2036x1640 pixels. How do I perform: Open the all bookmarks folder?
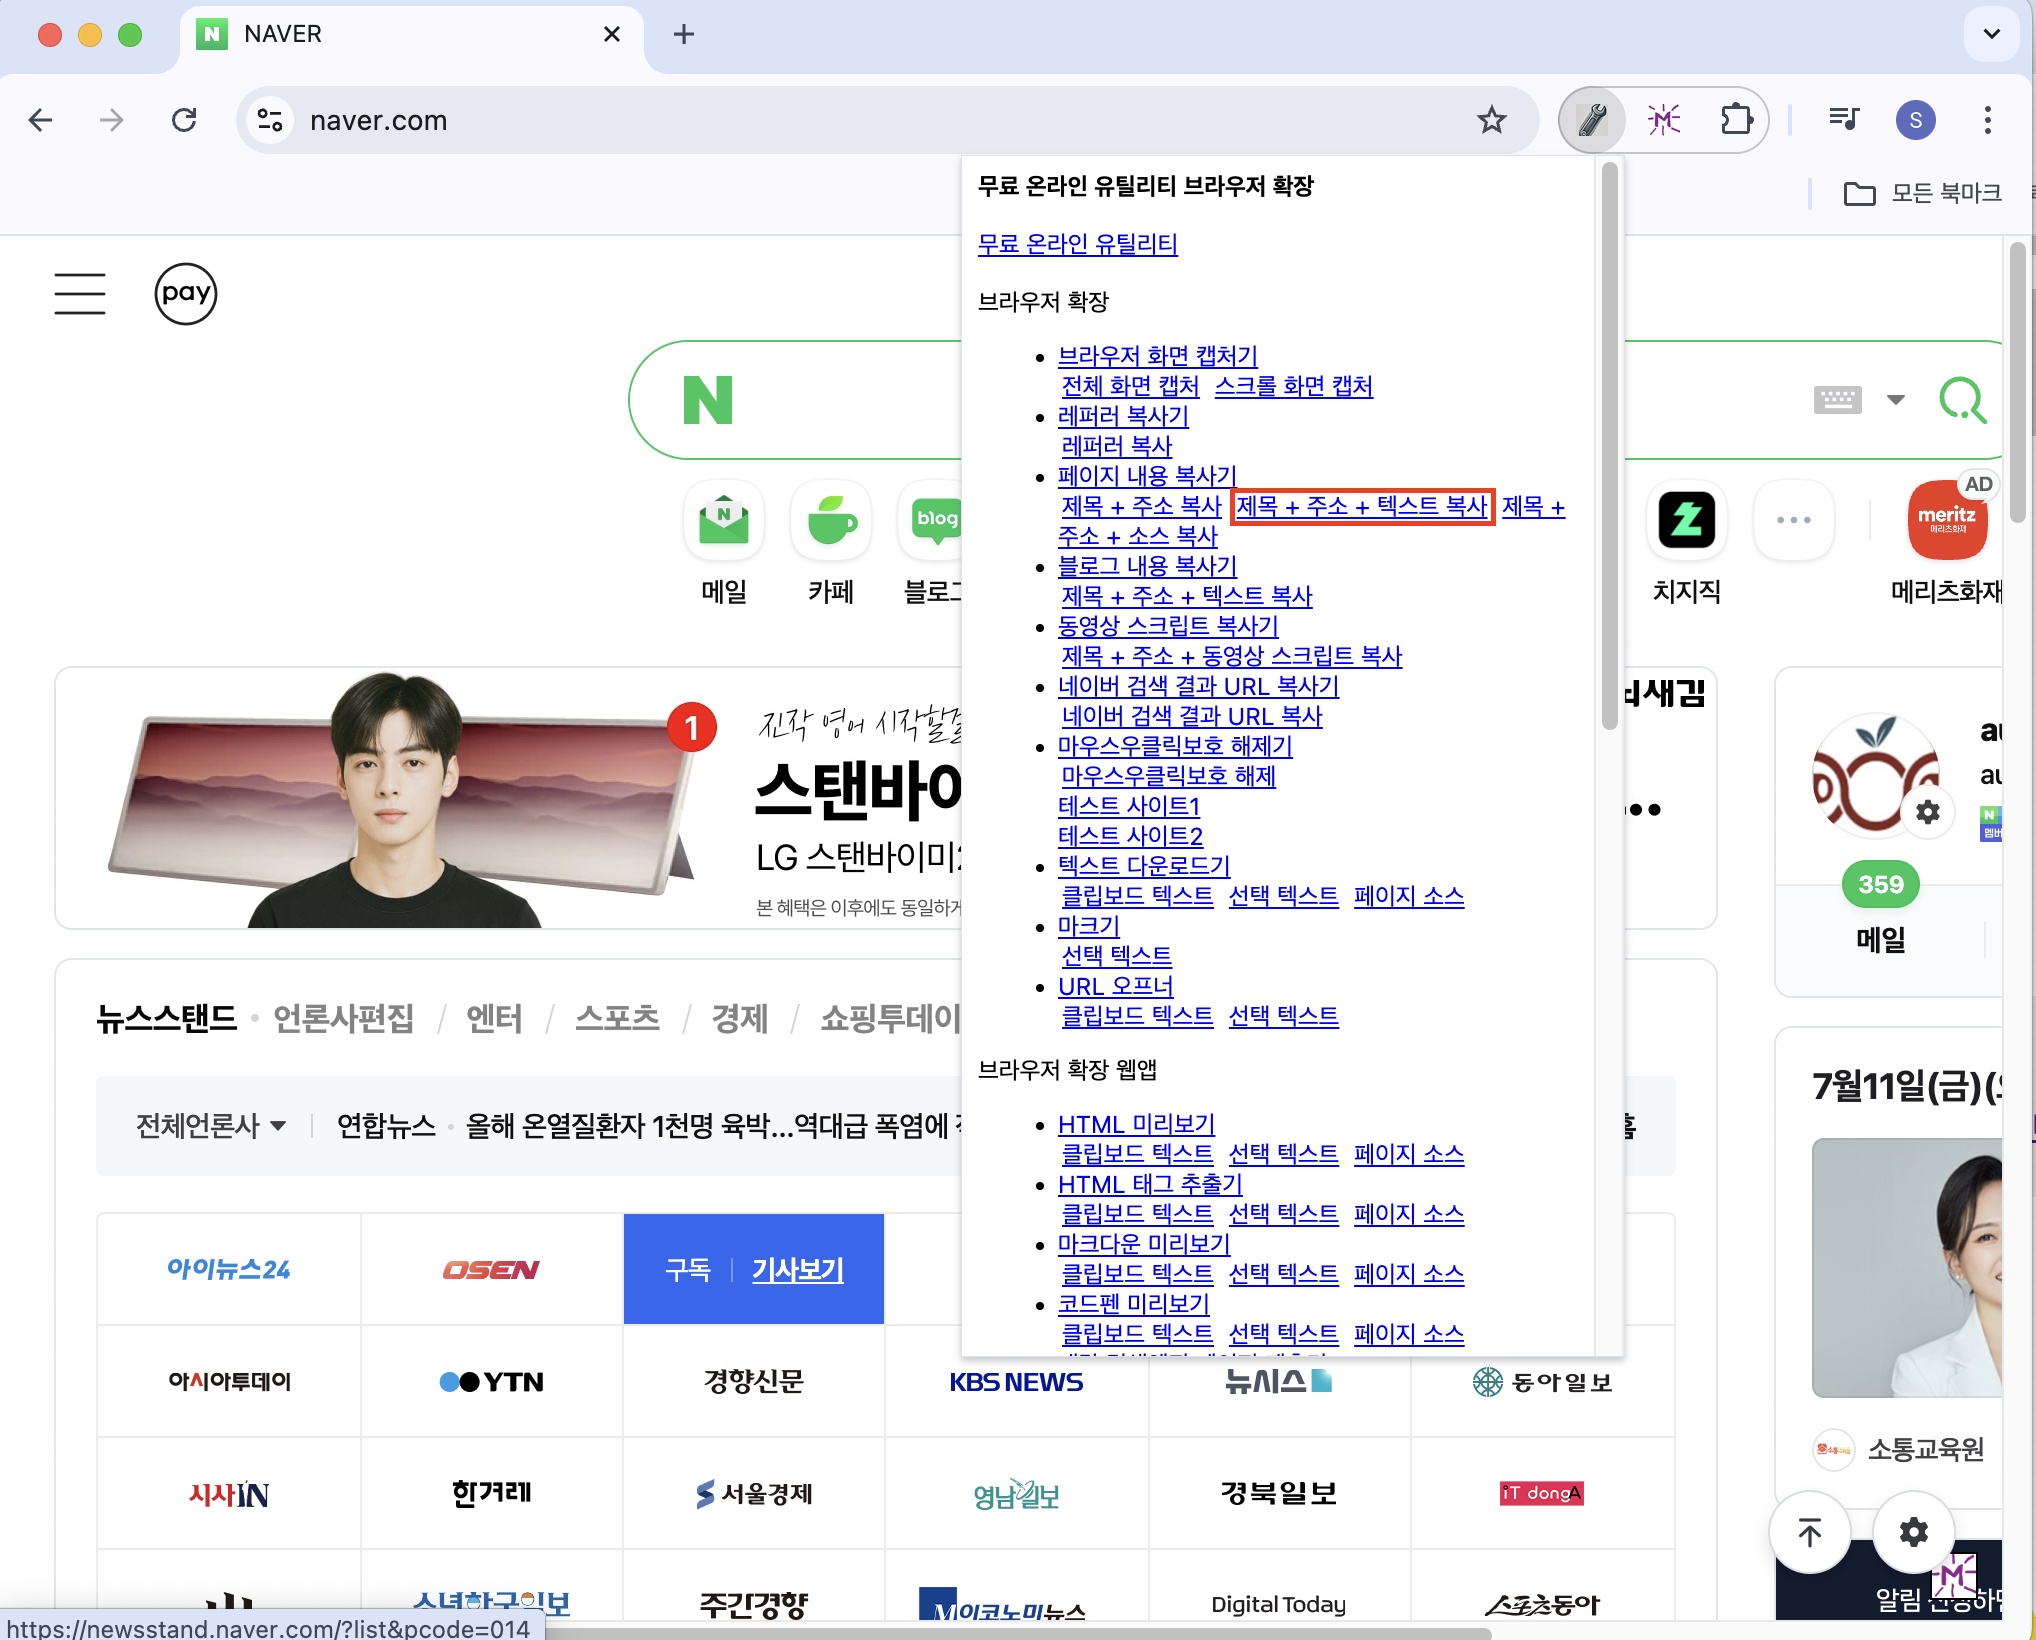[x=1922, y=193]
